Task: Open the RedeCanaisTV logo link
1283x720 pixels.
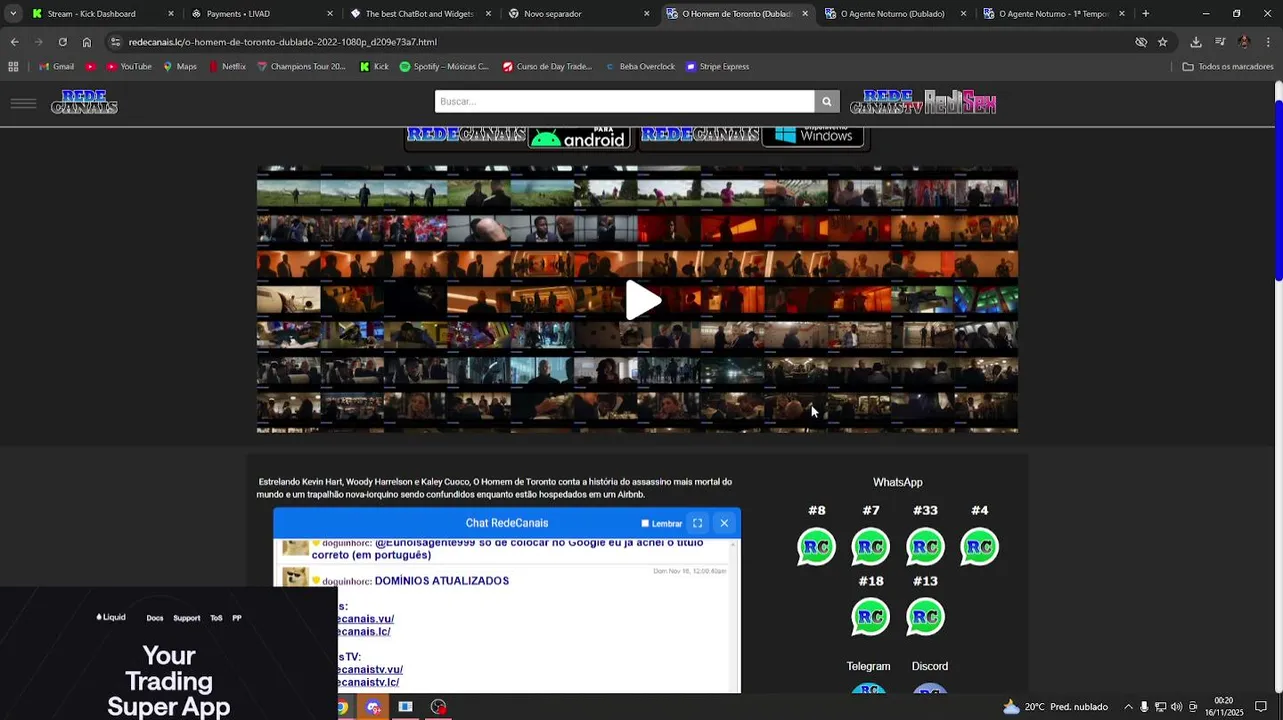Action: (886, 102)
